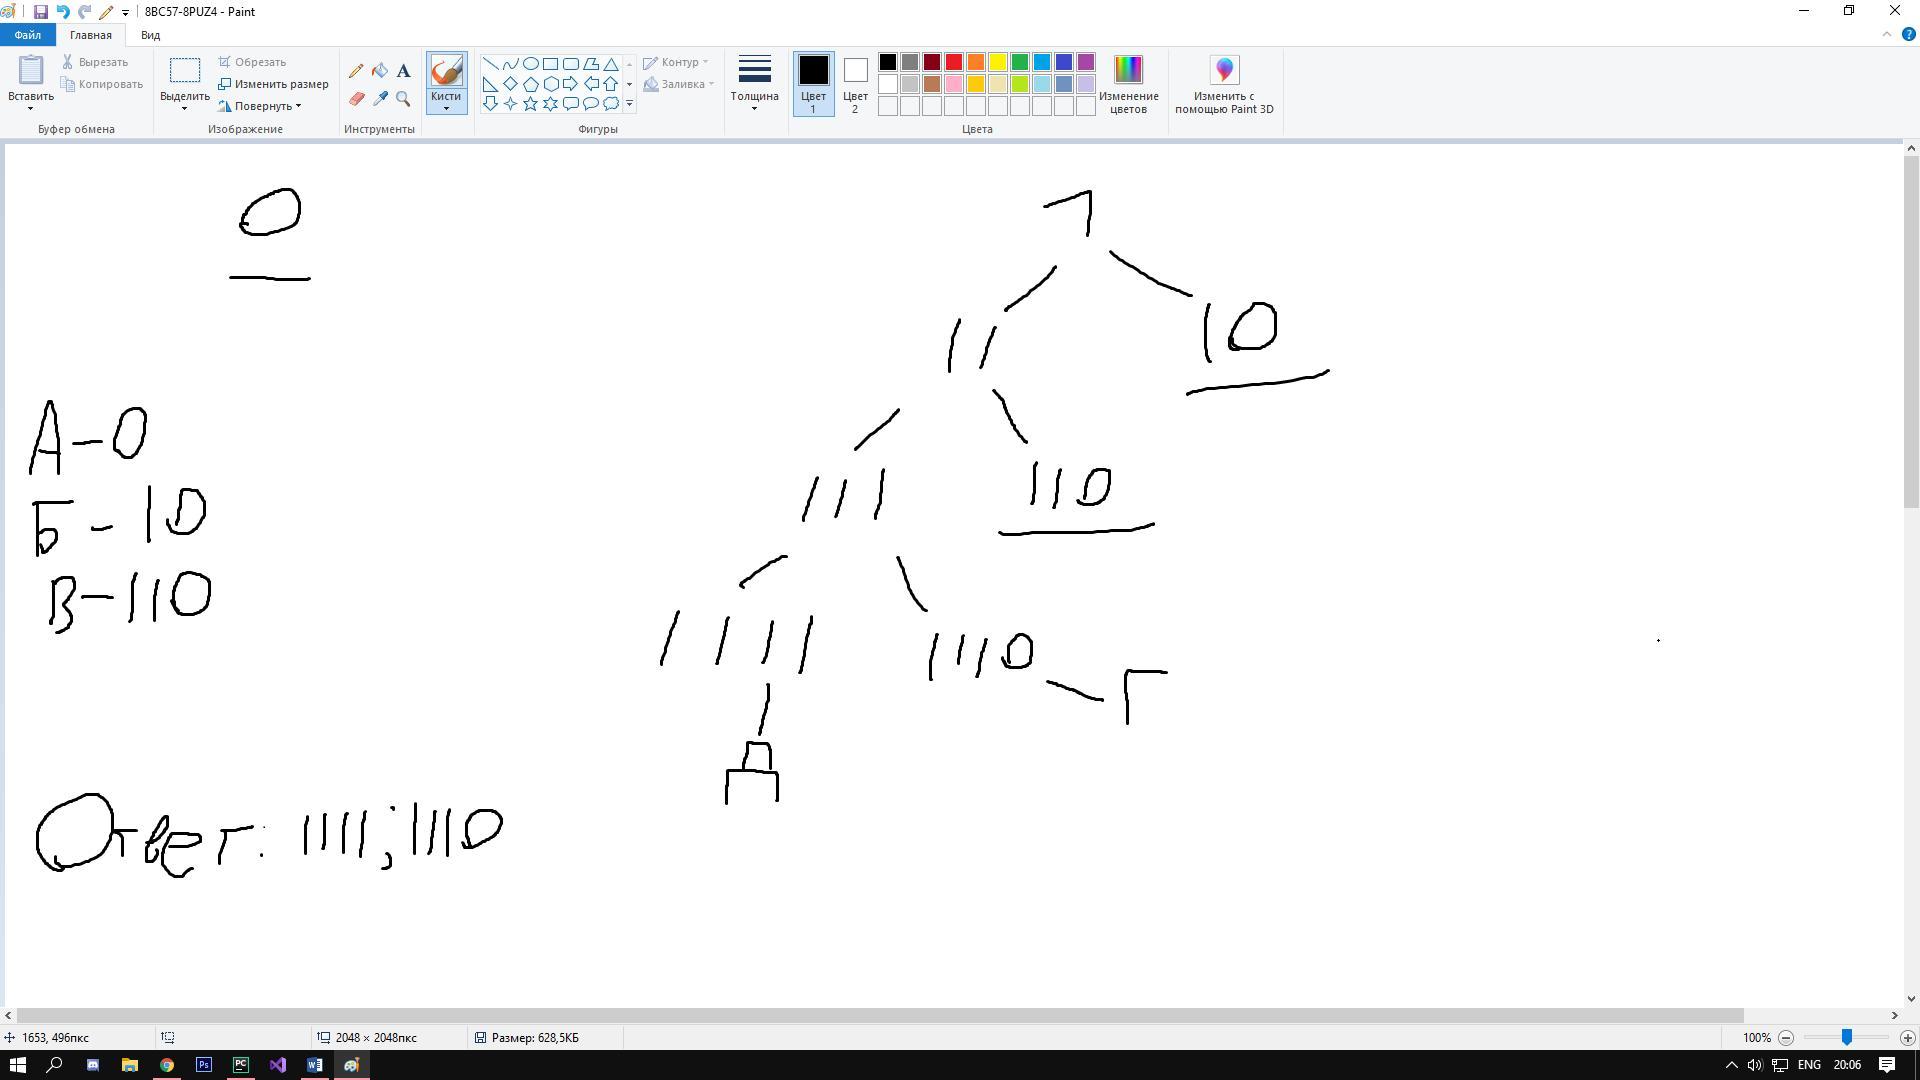Open the Файл menu
The height and width of the screenshot is (1080, 1920).
pos(28,35)
